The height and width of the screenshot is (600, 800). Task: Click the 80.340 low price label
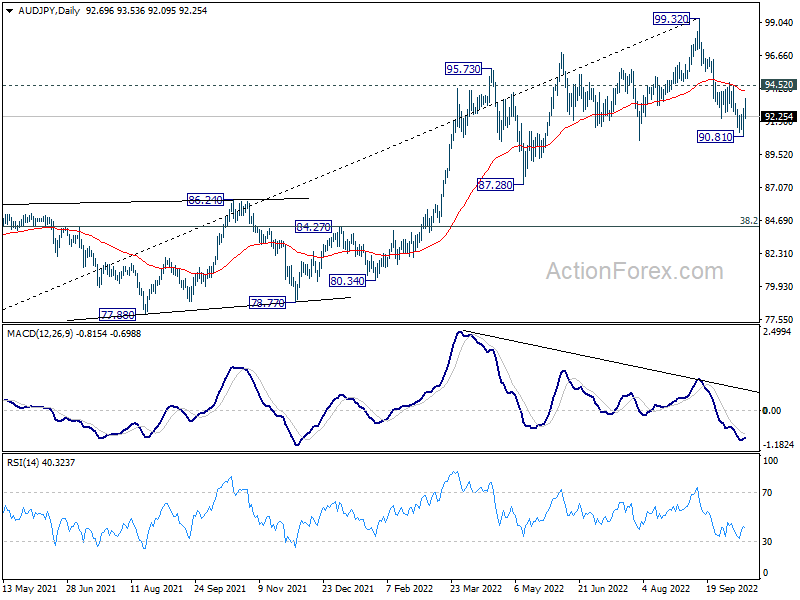click(348, 281)
